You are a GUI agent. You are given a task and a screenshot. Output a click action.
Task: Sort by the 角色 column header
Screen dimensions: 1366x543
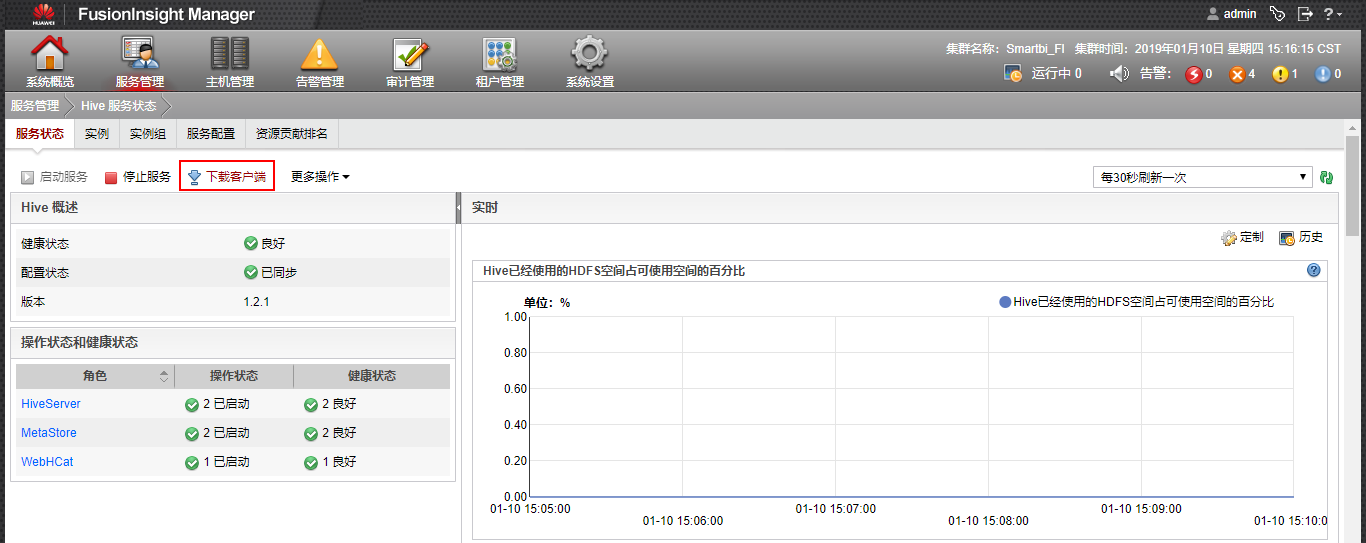click(95, 376)
